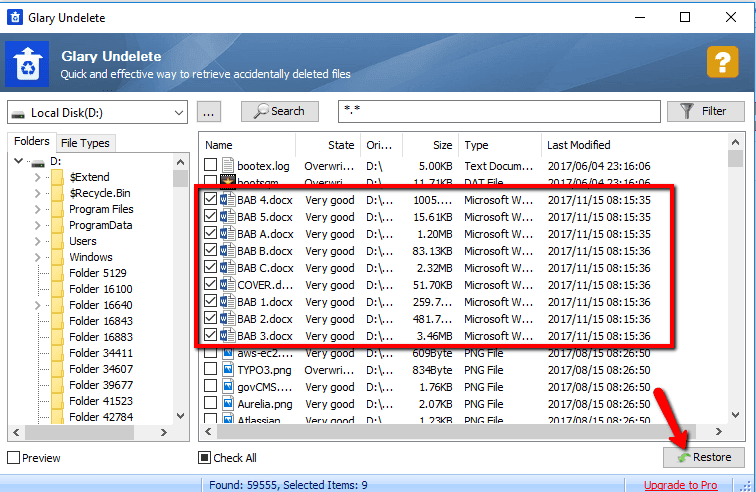This screenshot has width=756, height=492.
Task: Switch to the File Types tab
Action: click(x=85, y=143)
